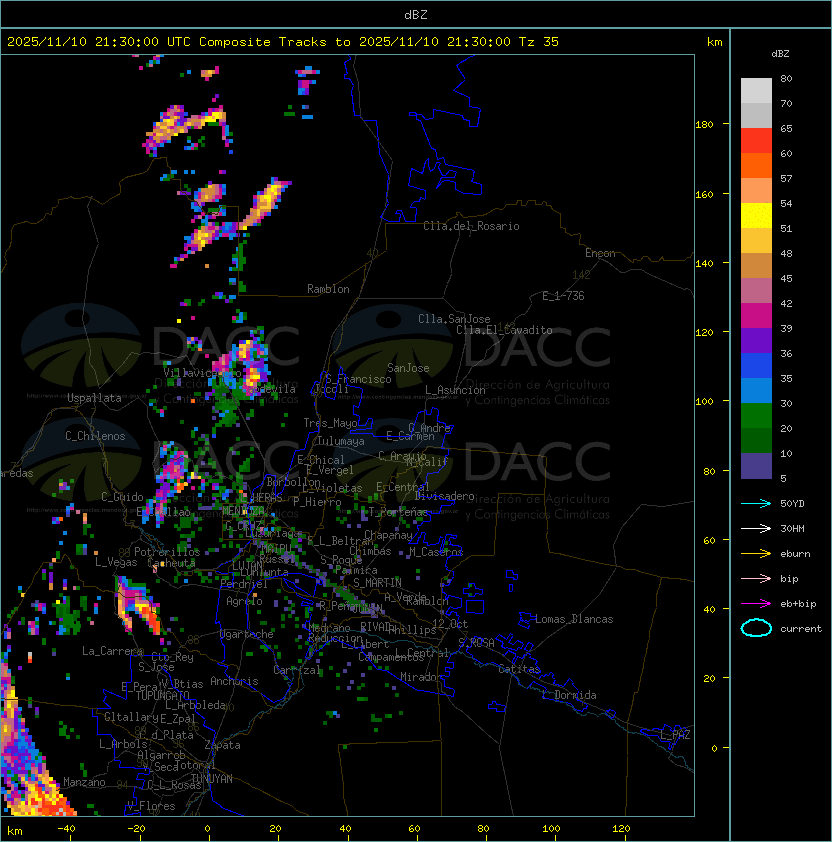Click the 'C_Chilenos' map label

coord(95,436)
